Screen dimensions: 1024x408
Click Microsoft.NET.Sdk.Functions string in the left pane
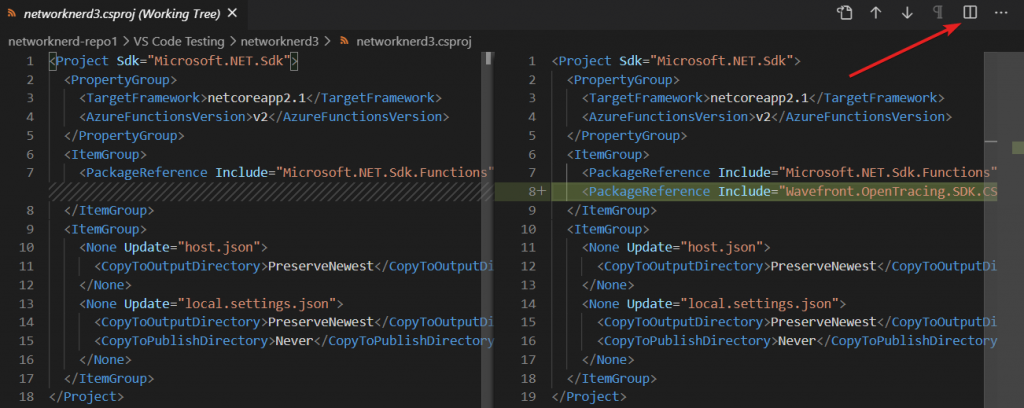tap(385, 172)
